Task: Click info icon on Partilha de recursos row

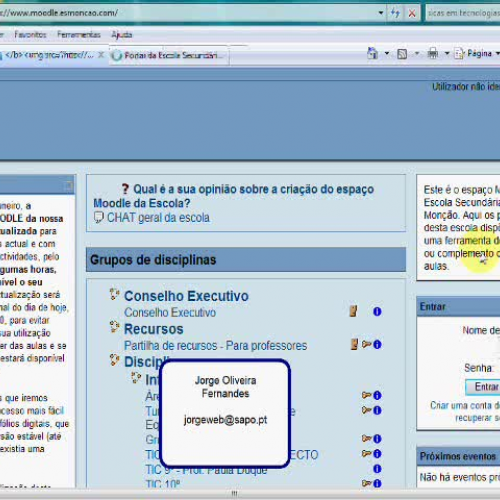Action: click(377, 344)
